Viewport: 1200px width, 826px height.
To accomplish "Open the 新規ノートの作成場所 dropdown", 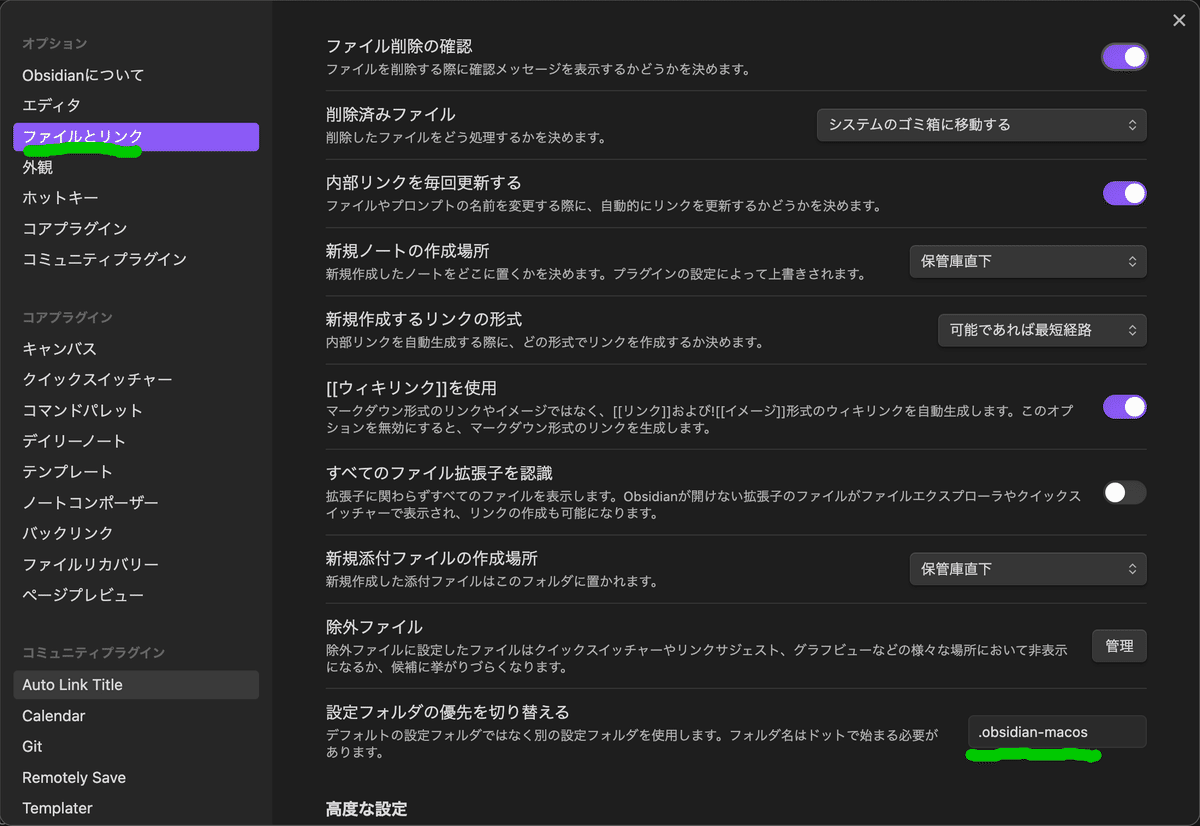I will point(1028,261).
